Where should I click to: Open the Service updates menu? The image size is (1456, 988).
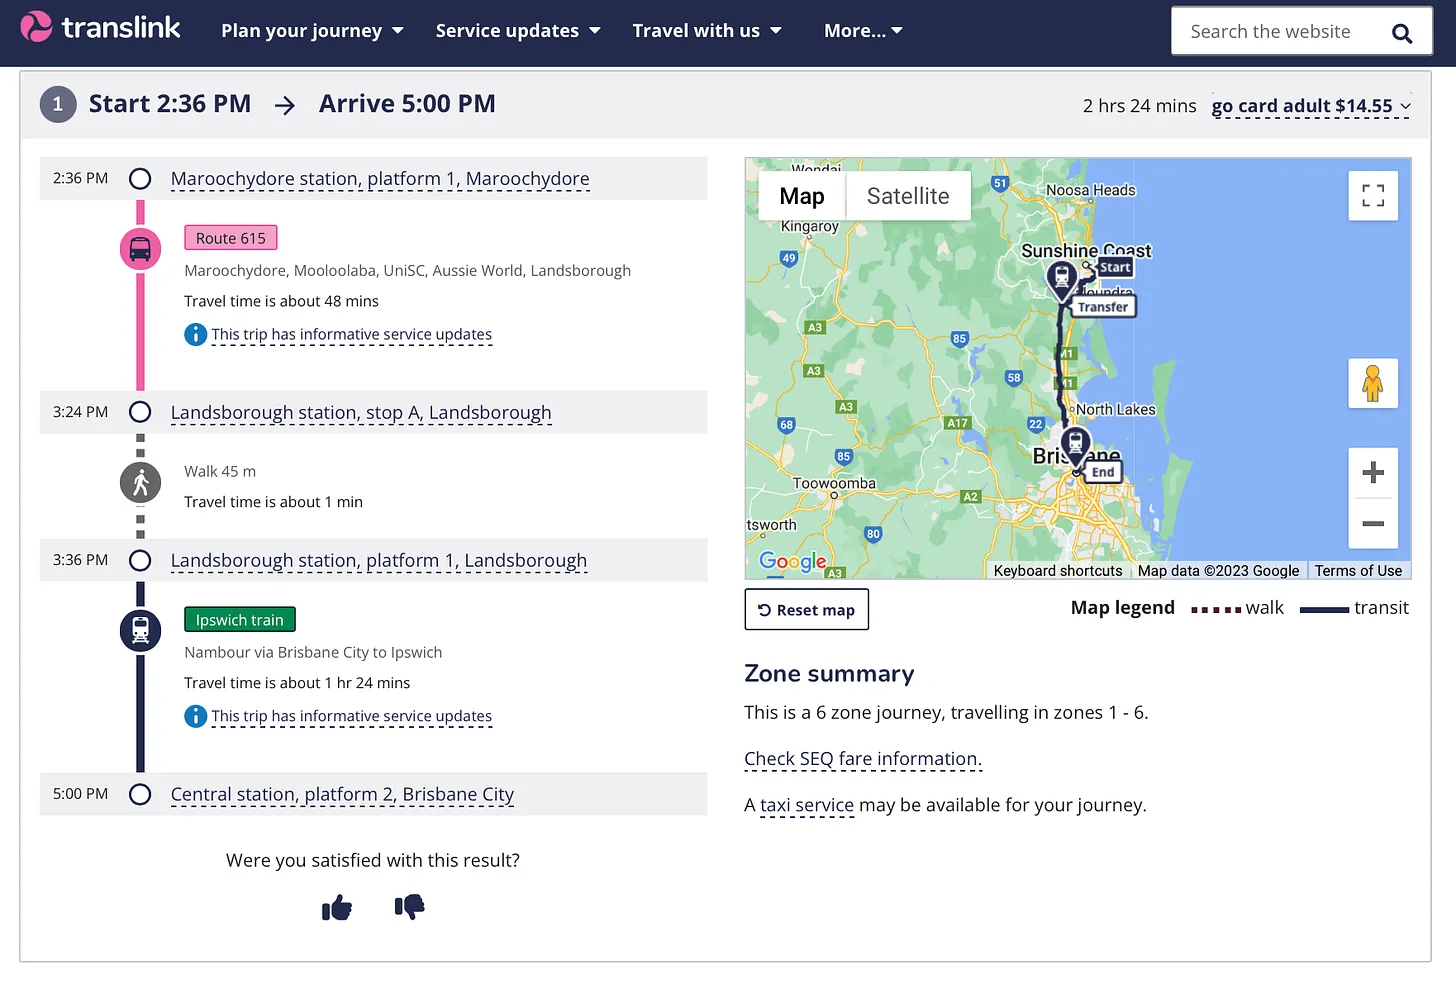pyautogui.click(x=518, y=31)
